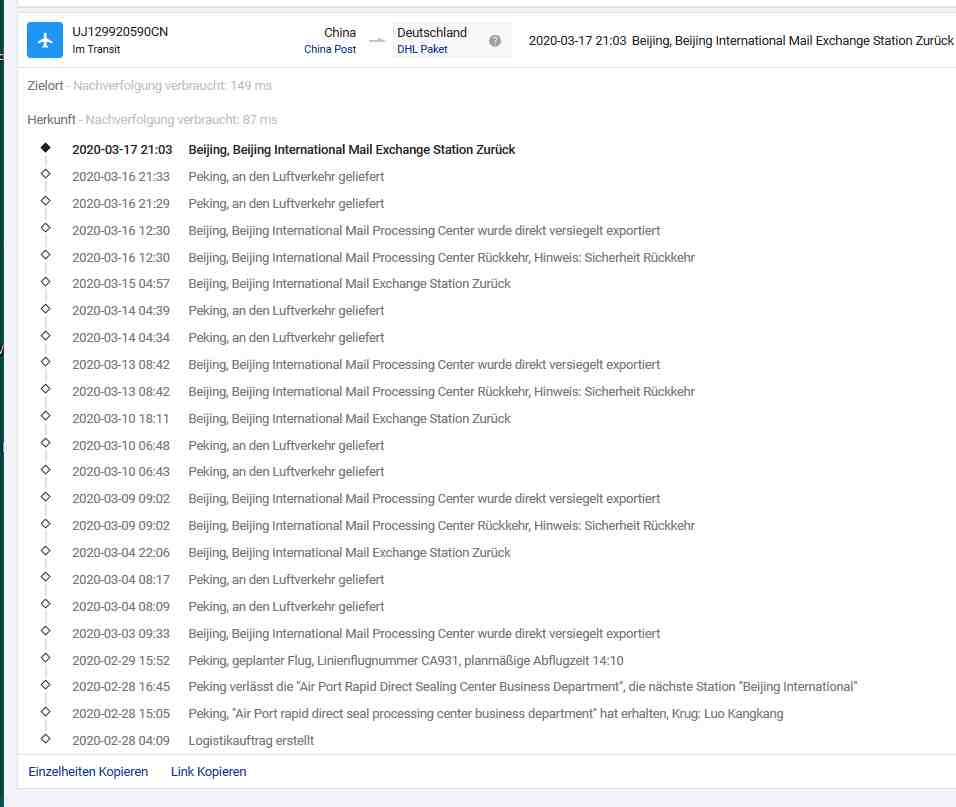Select the 2020-03-16 21:33 Luftverkehr geliefert row

click(x=228, y=177)
